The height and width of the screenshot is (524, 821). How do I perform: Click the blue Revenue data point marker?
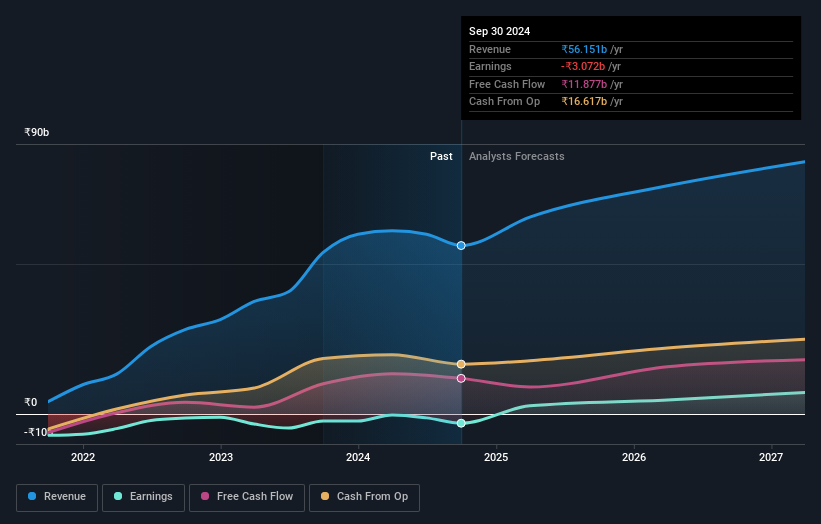point(461,246)
